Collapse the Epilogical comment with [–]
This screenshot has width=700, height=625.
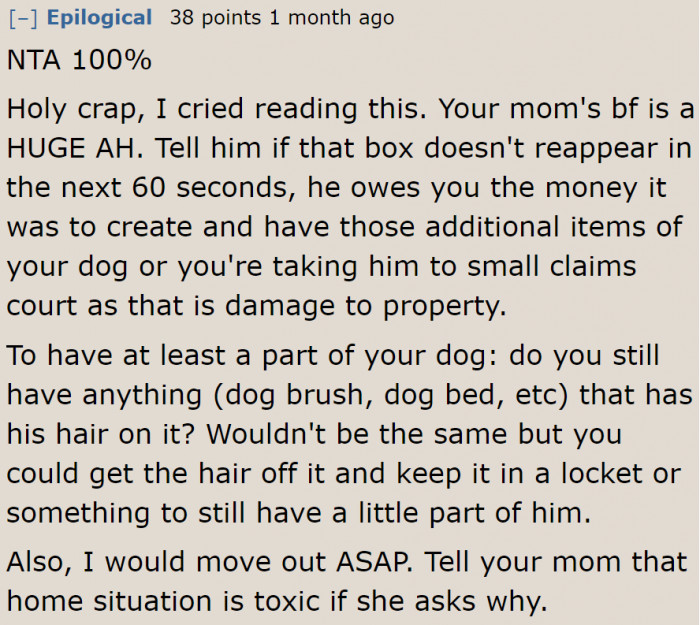(x=23, y=18)
